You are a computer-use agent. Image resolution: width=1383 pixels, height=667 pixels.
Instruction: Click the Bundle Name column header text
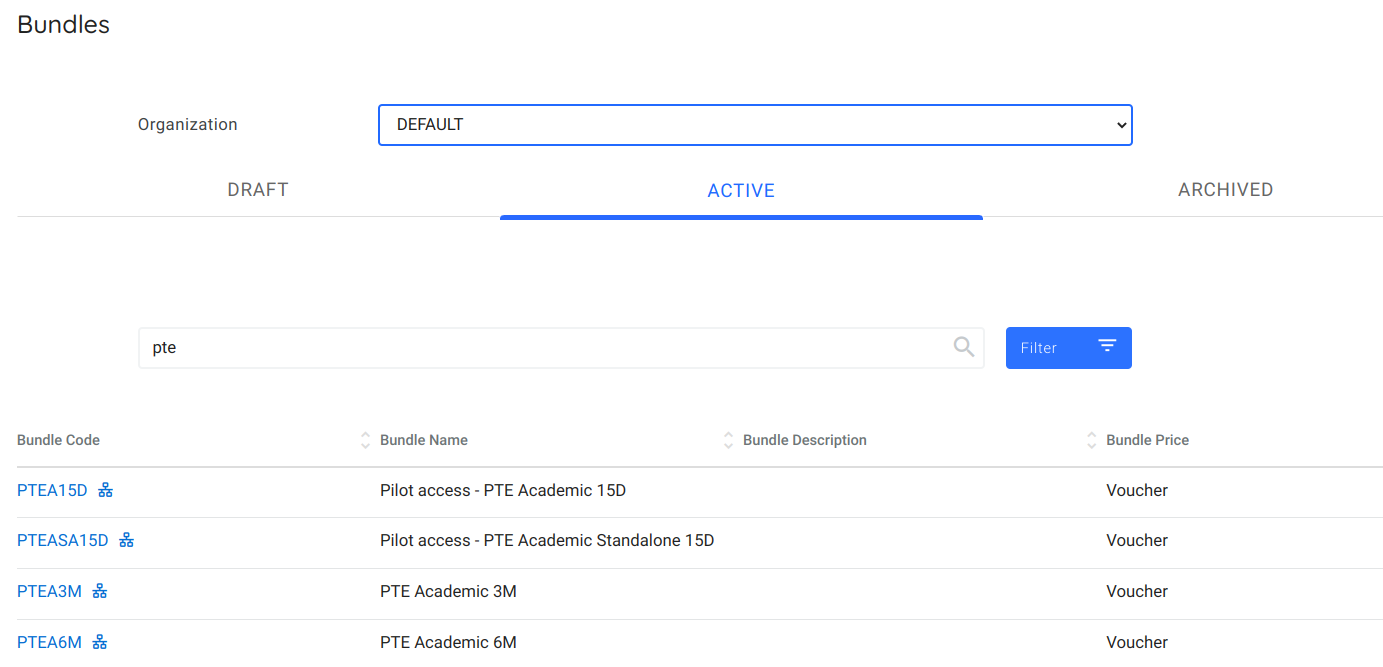pyautogui.click(x=424, y=440)
